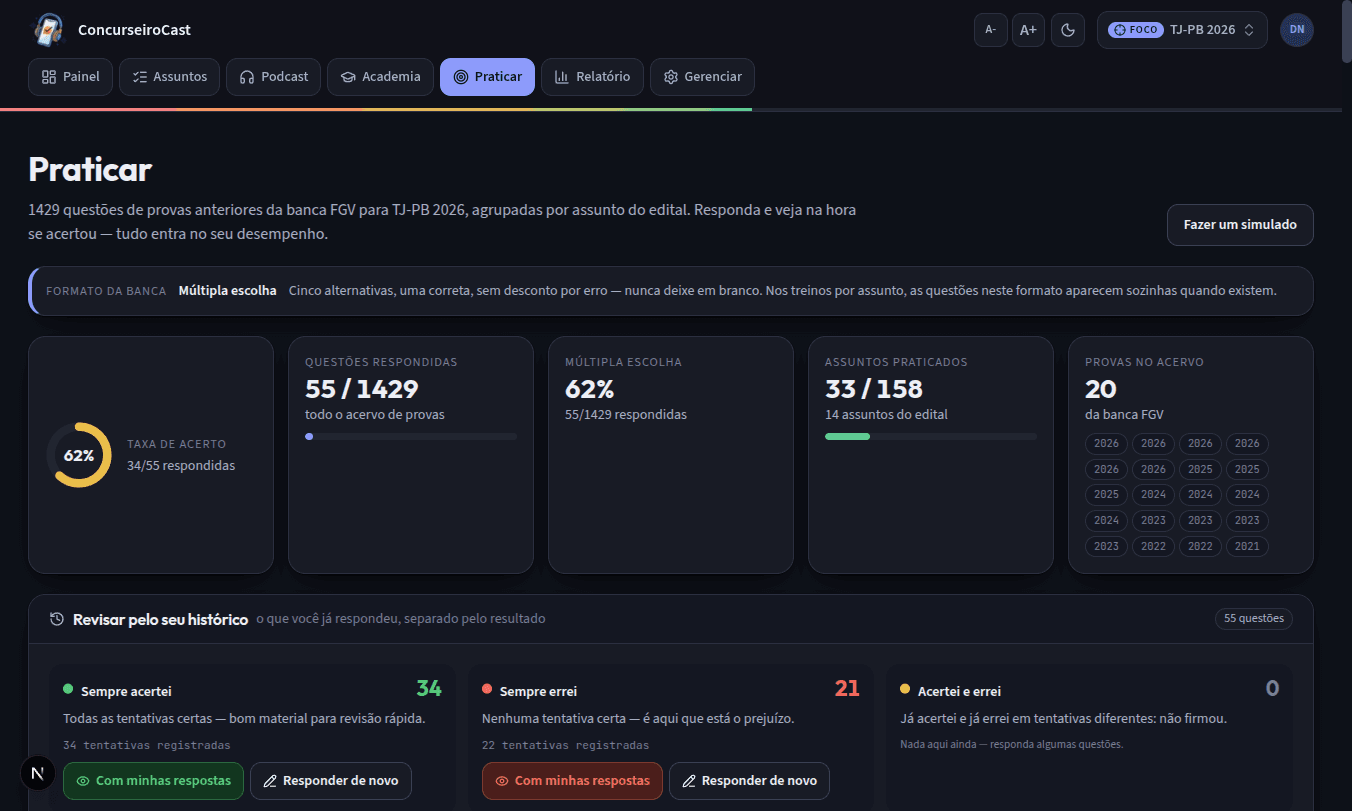
Task: Click the Questões respondidas progress bar
Action: pyautogui.click(x=411, y=437)
